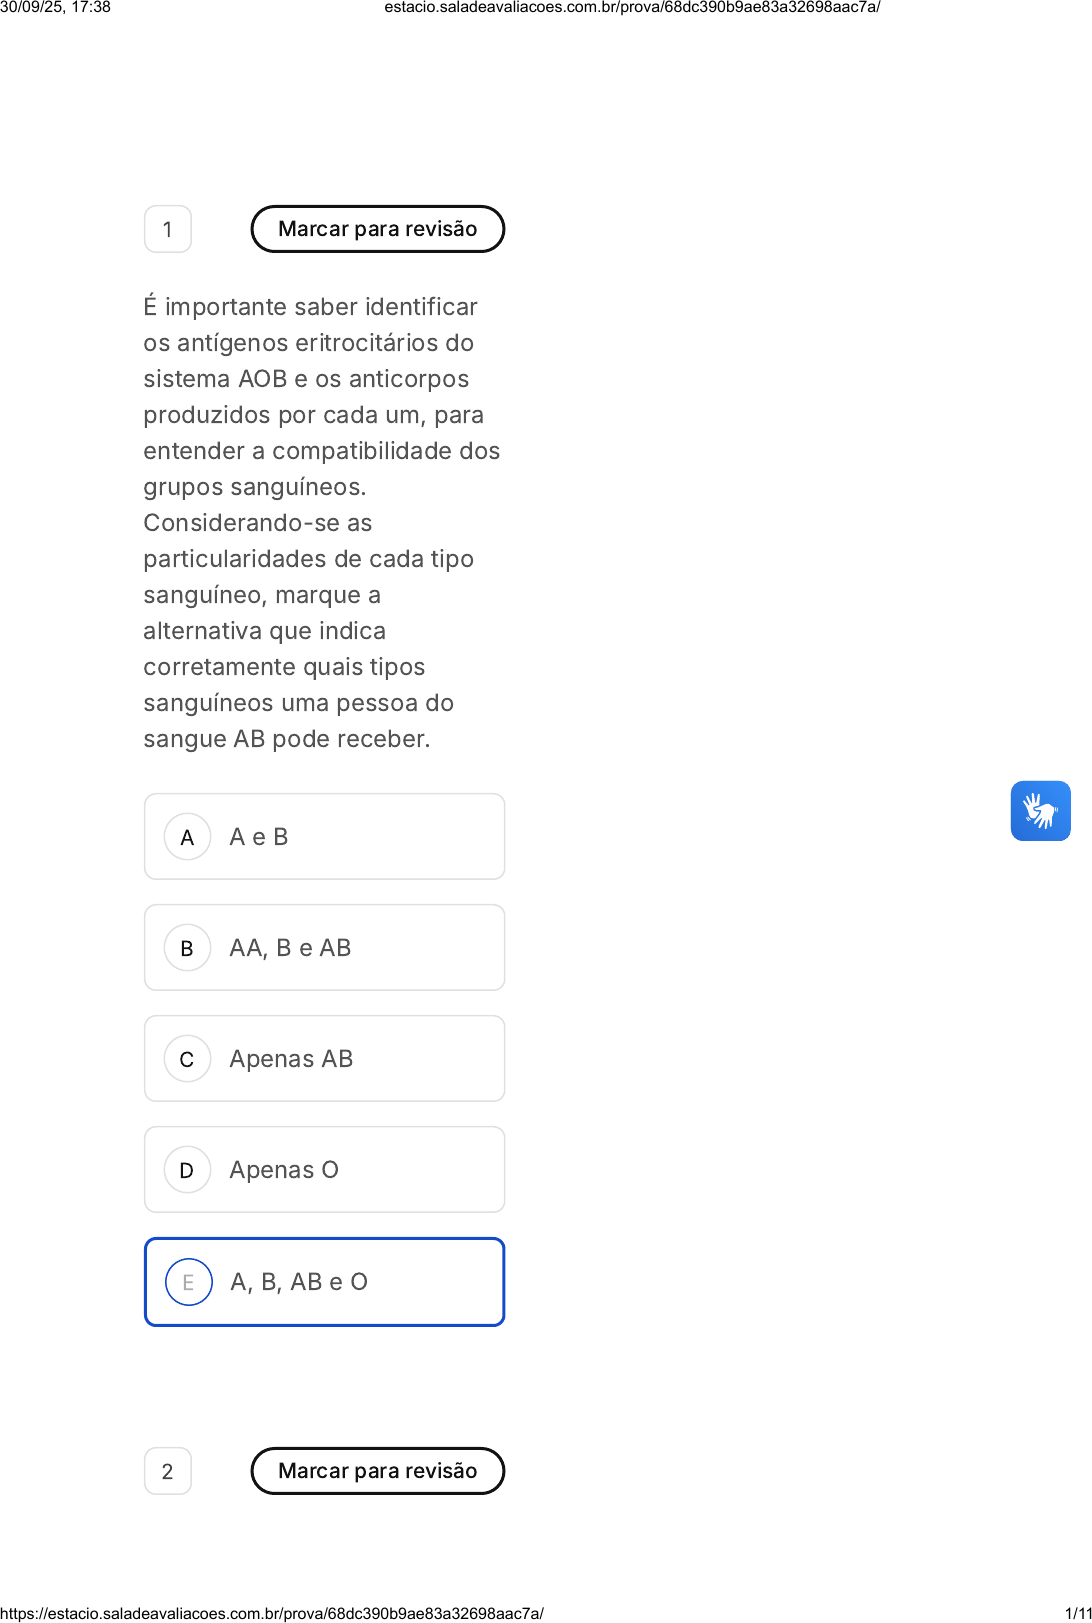Click the question number 2 badge
The image size is (1092, 1623).
(168, 1471)
